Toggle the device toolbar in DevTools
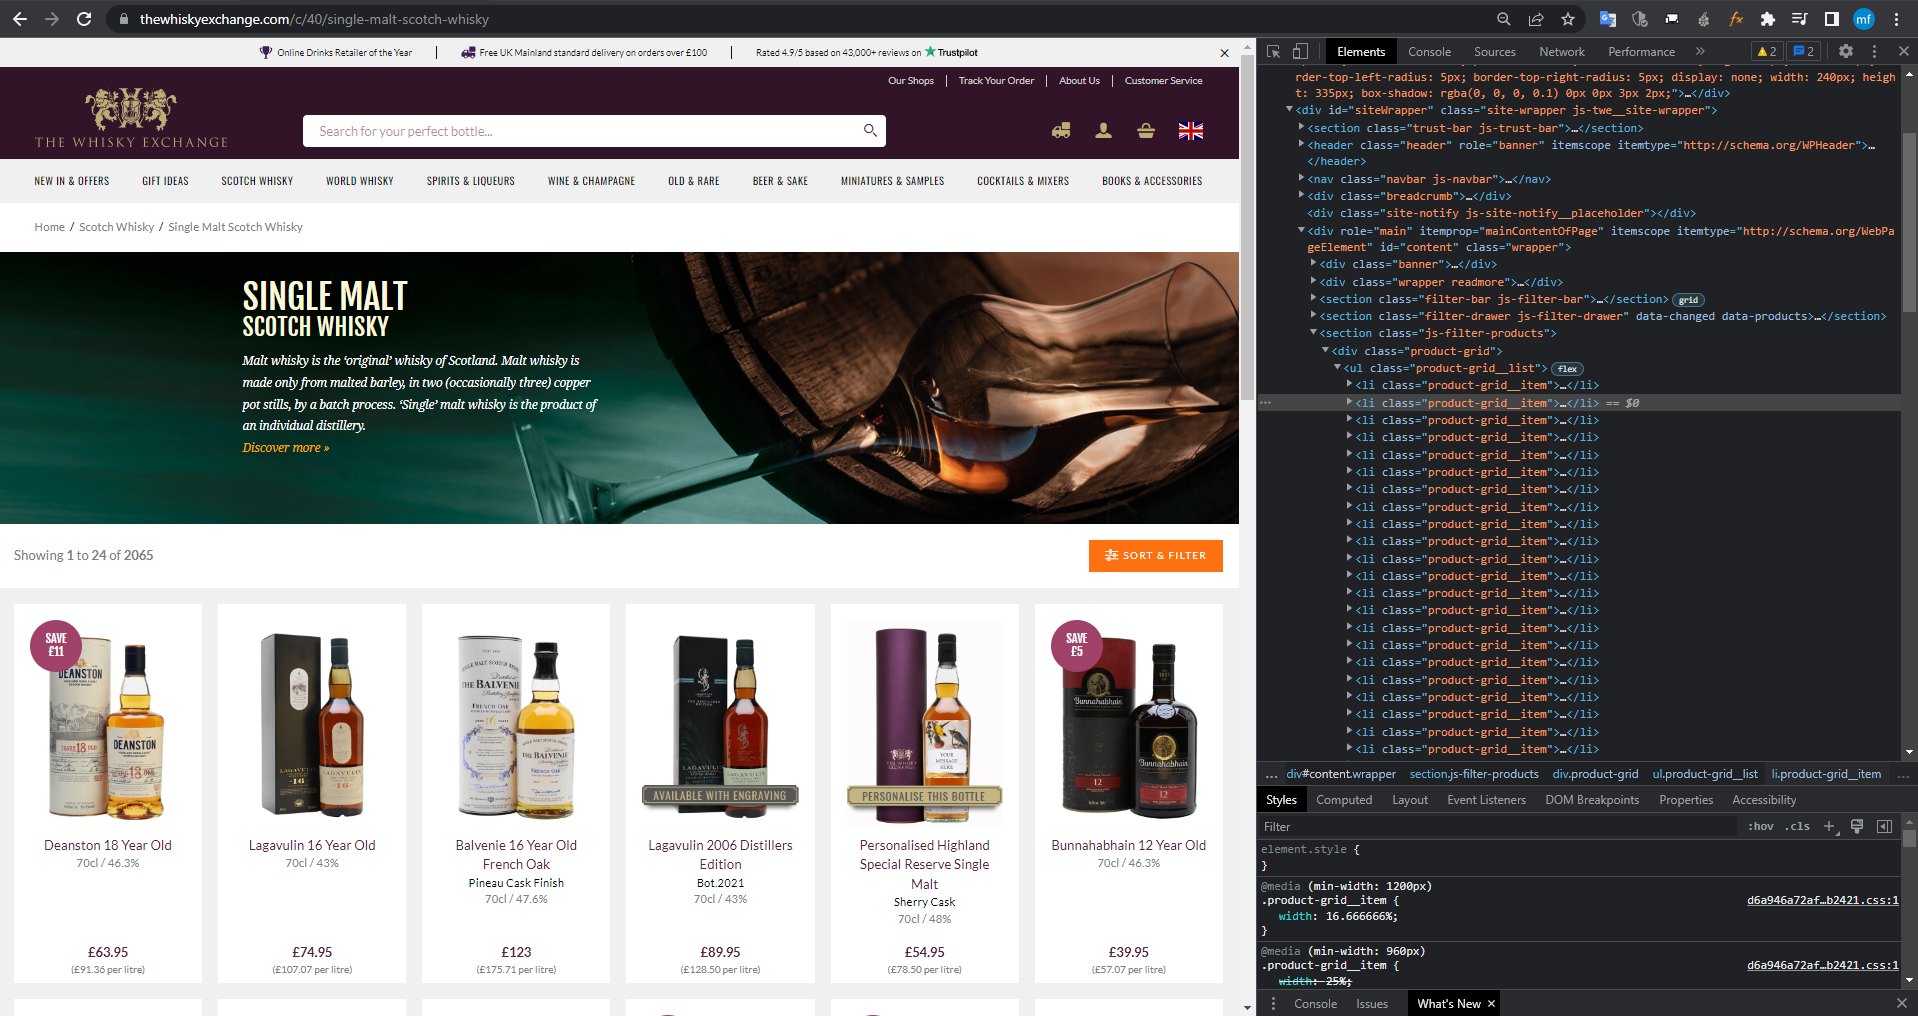This screenshot has width=1918, height=1016. 1299,51
